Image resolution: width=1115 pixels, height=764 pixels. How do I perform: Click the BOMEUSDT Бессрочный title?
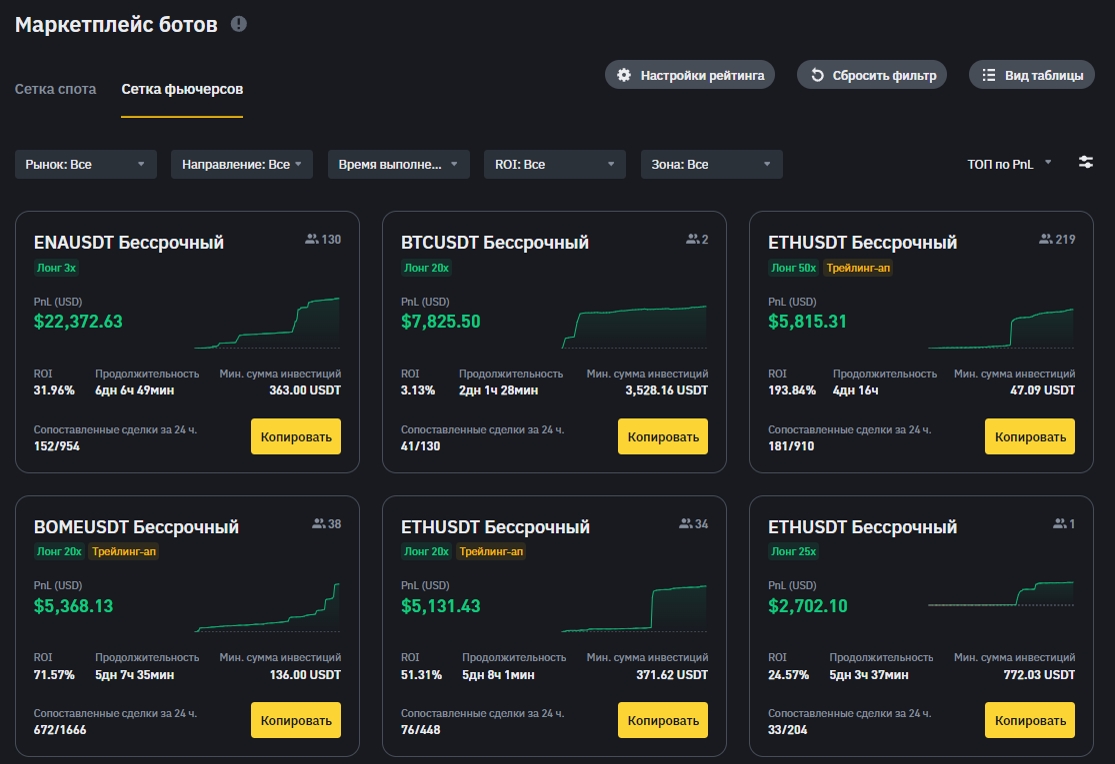pyautogui.click(x=137, y=527)
